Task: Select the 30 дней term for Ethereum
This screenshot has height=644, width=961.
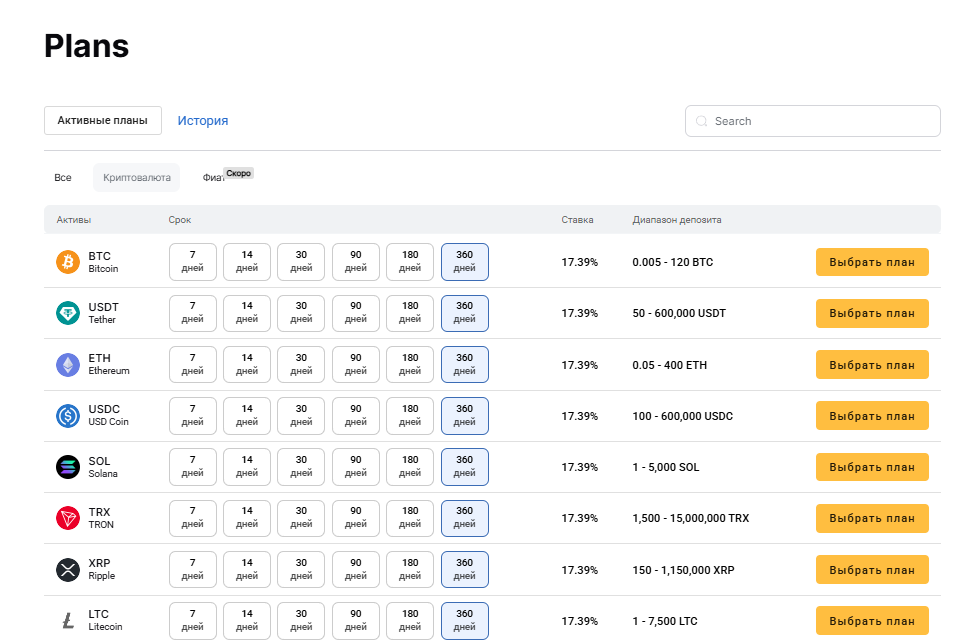Action: 301,364
